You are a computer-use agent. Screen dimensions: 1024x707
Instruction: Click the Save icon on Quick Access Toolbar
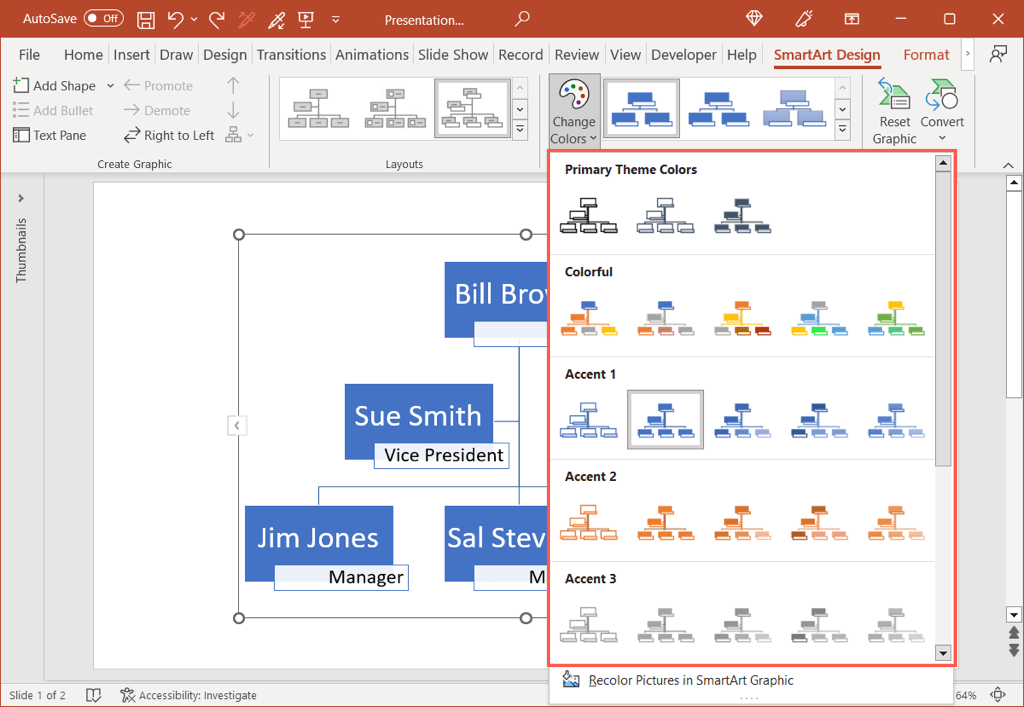pyautogui.click(x=145, y=18)
